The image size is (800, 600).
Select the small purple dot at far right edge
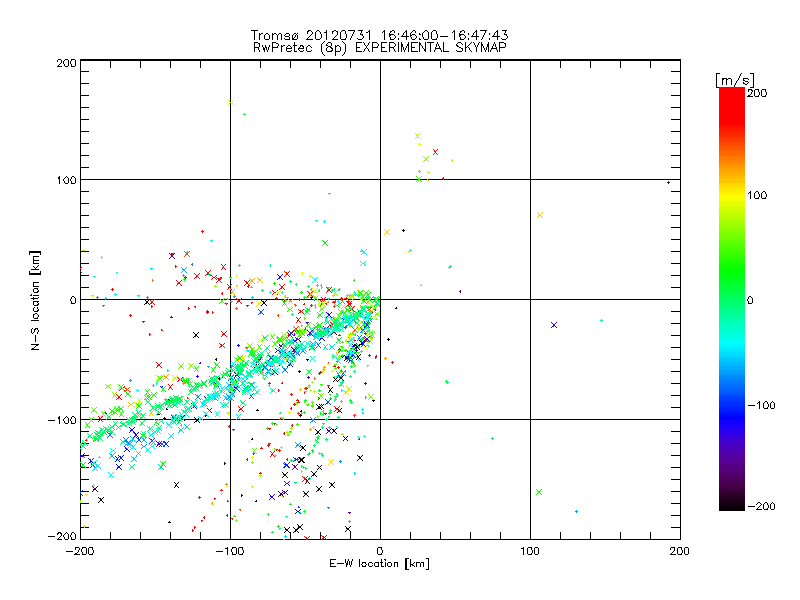point(668,183)
